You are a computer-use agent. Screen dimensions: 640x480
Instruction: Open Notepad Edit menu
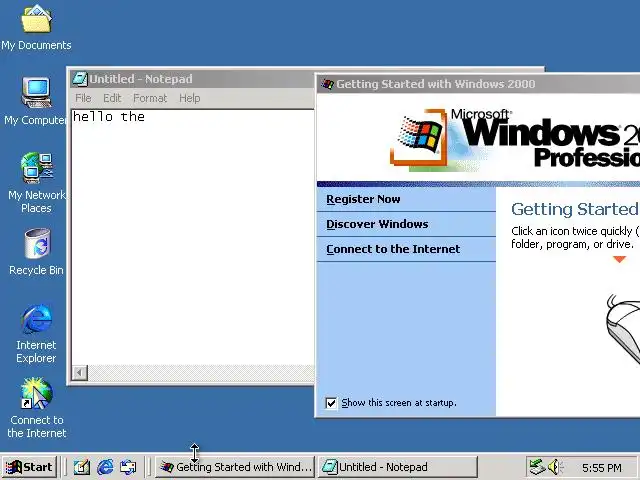pyautogui.click(x=112, y=98)
